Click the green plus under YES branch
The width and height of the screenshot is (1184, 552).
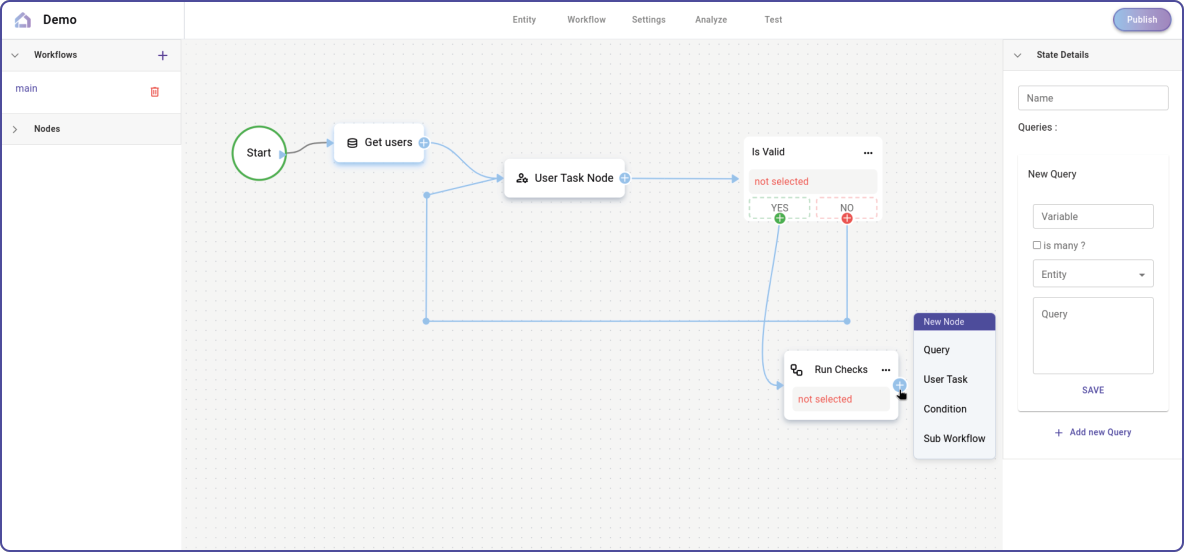[779, 218]
